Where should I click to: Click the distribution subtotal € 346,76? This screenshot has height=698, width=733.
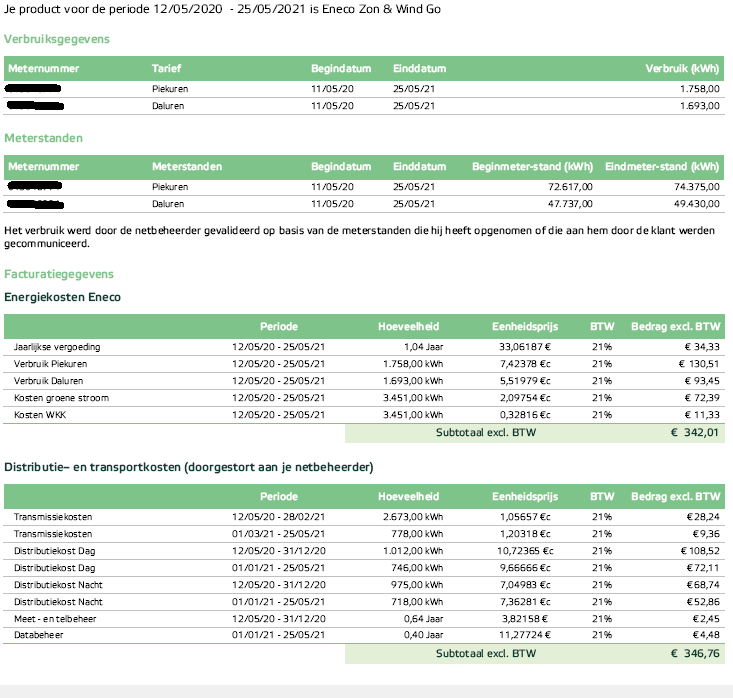click(694, 653)
